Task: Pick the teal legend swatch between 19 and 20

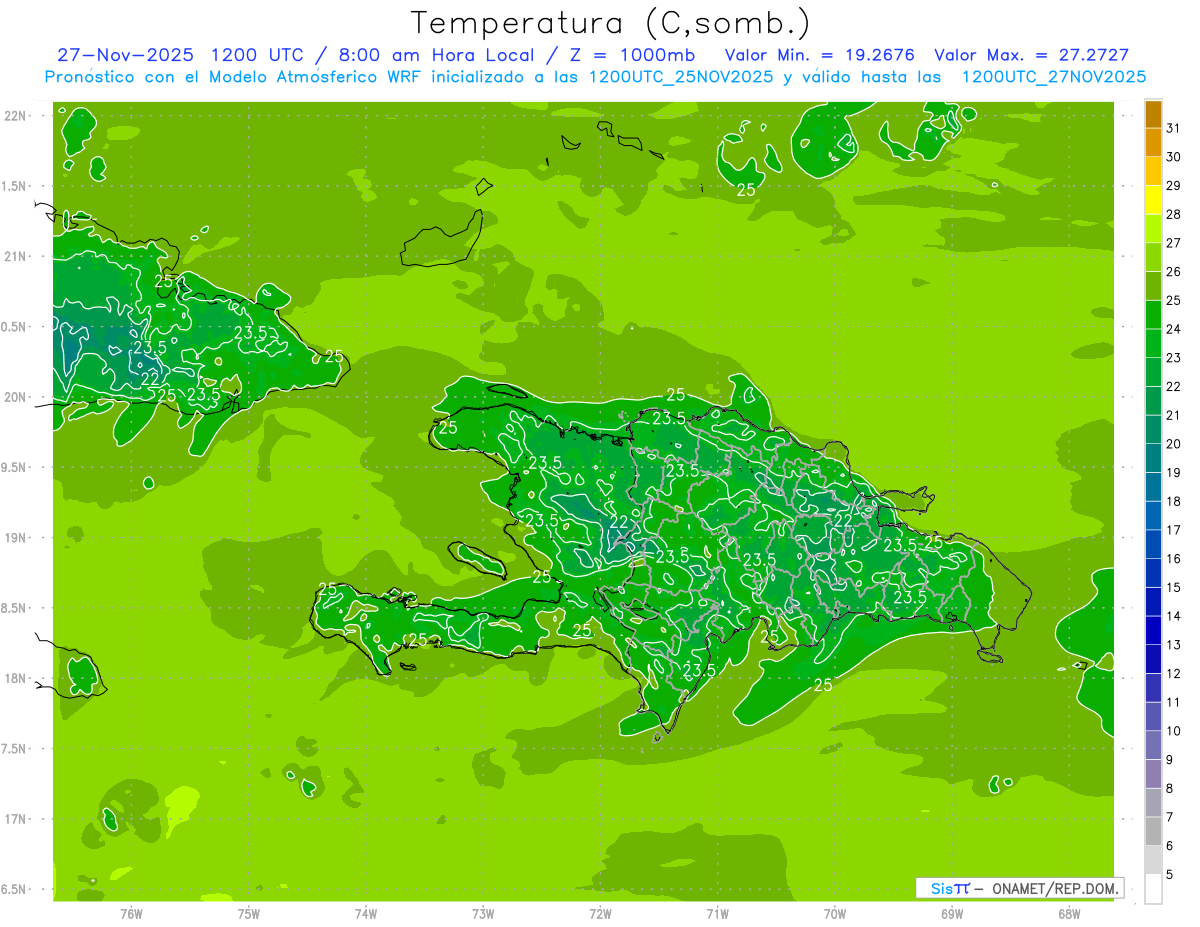Action: coord(1153,458)
